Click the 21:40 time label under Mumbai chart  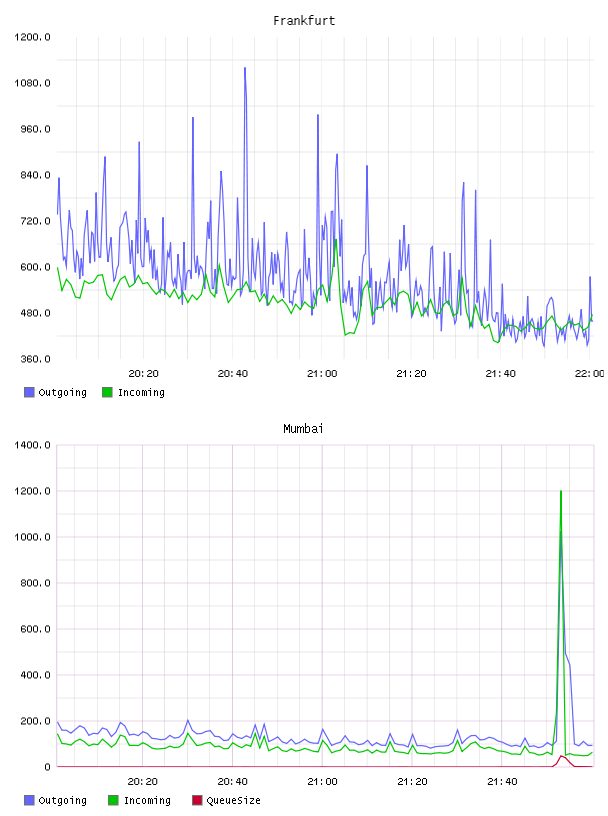point(502,782)
